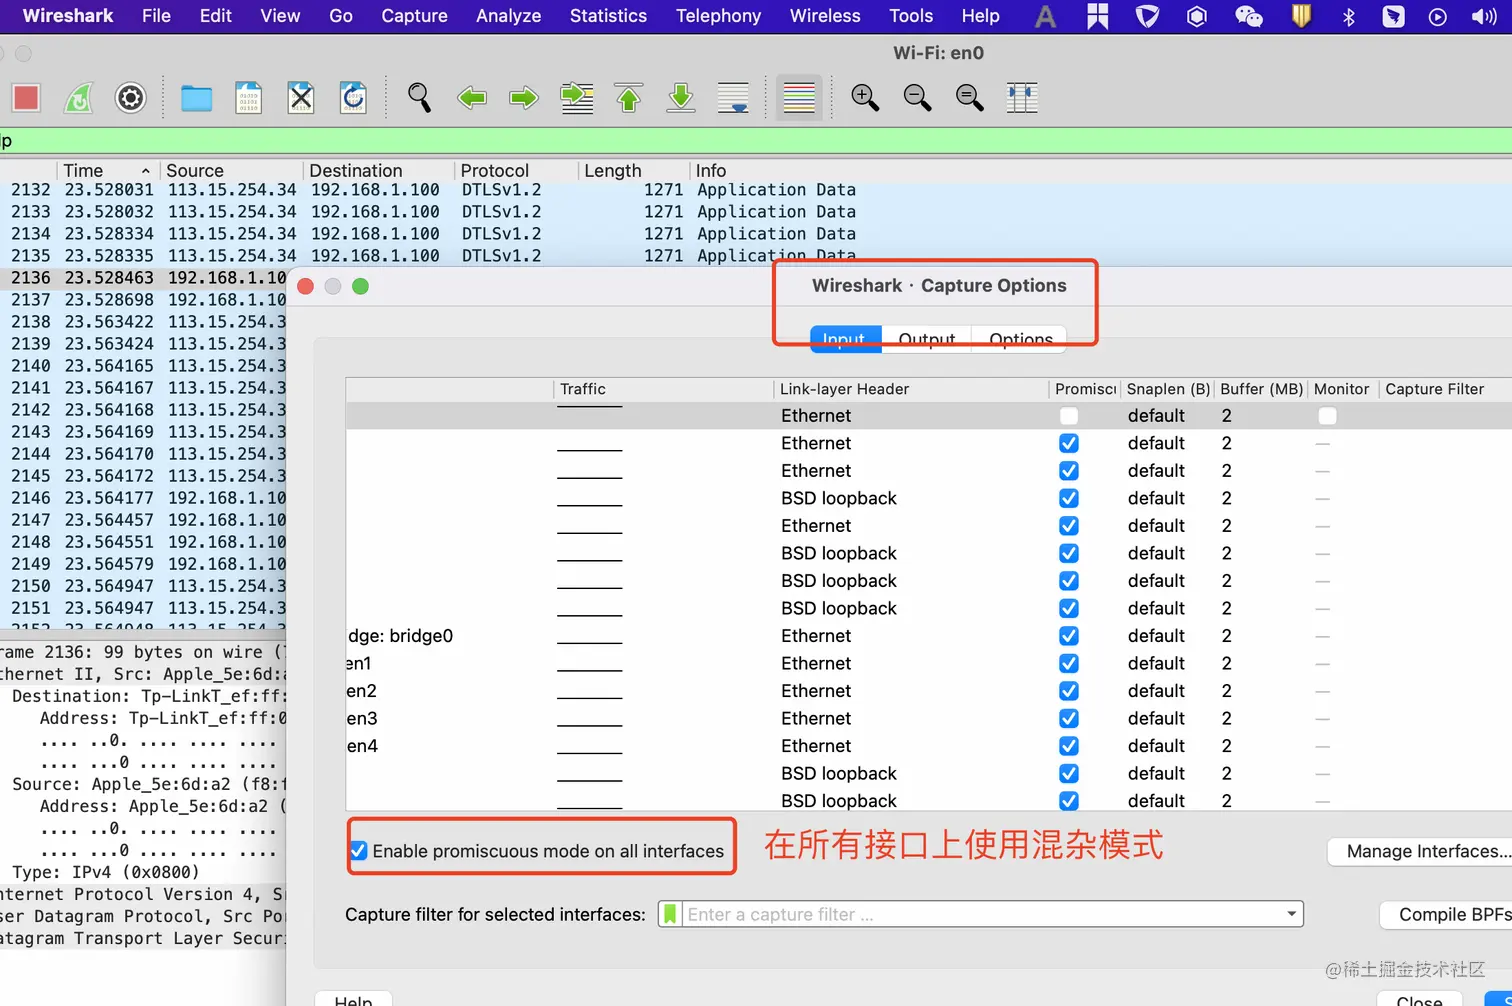Image resolution: width=1512 pixels, height=1006 pixels.
Task: Click the green bookmark icon in capture filter
Action: [x=670, y=914]
